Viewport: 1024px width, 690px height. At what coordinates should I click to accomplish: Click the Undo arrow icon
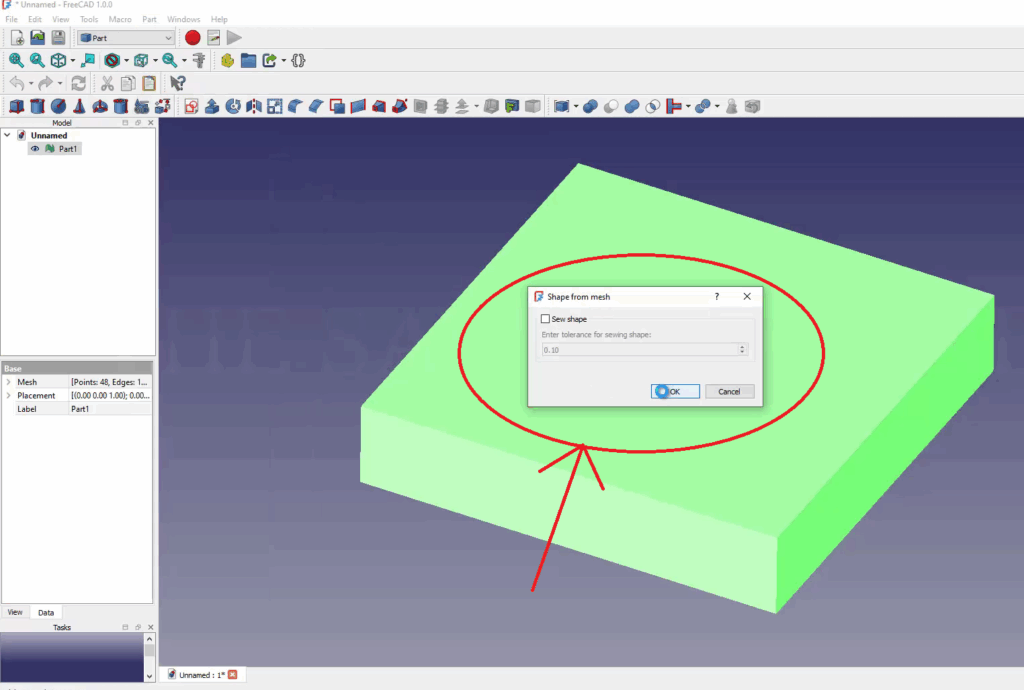point(18,83)
